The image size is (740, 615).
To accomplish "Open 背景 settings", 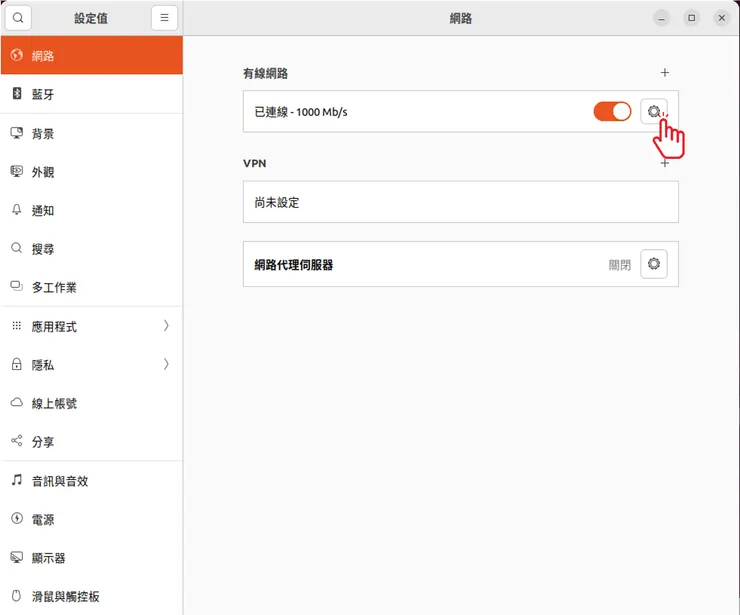I will (x=92, y=134).
